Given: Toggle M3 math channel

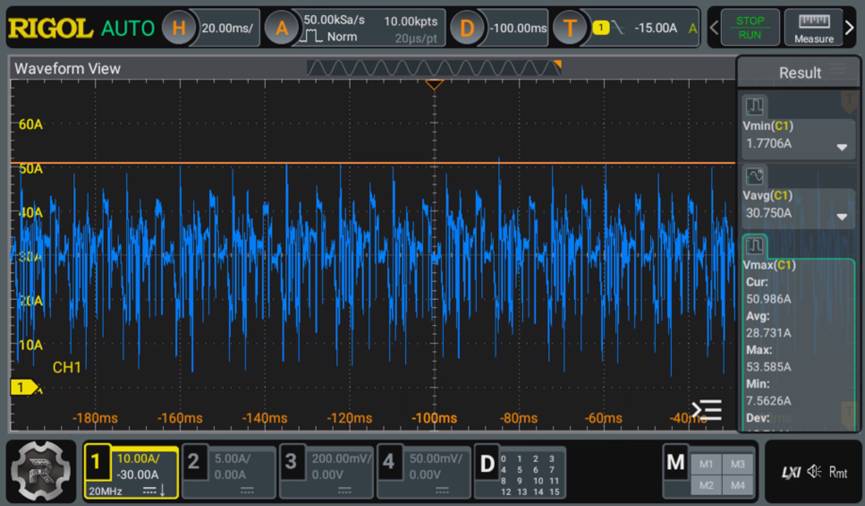Looking at the screenshot, I should 738,464.
